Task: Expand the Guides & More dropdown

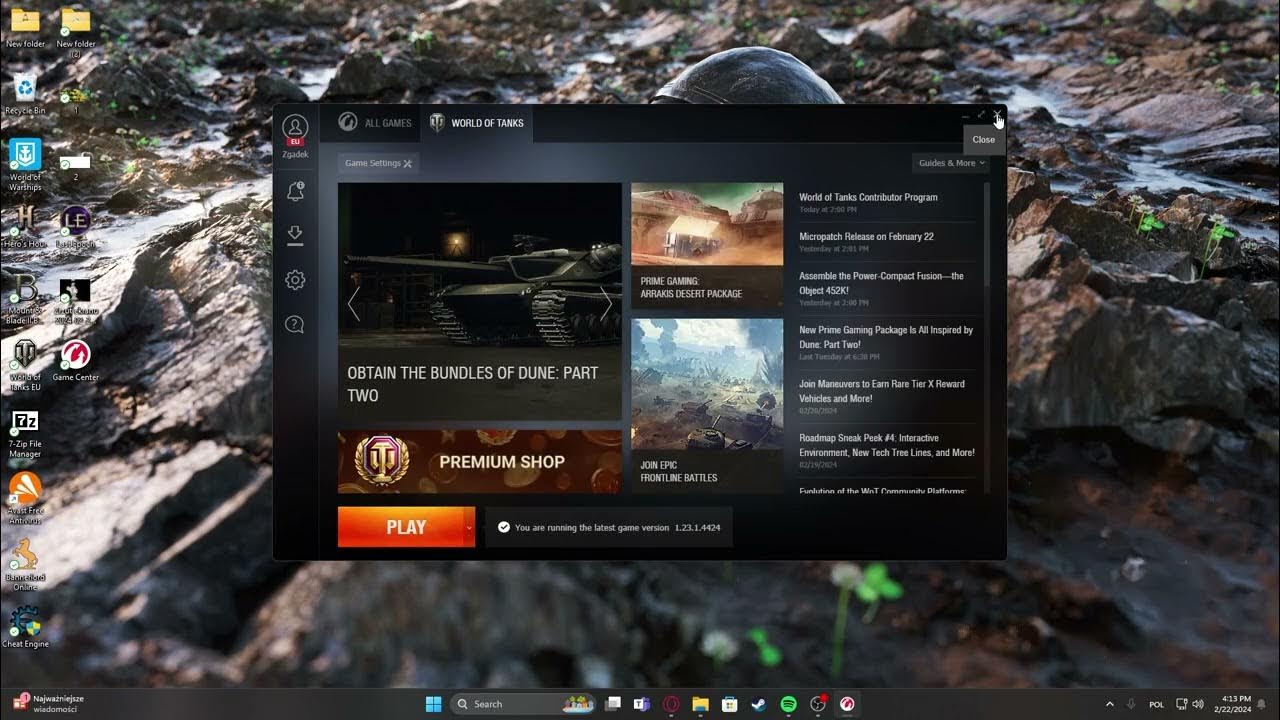Action: click(x=949, y=162)
